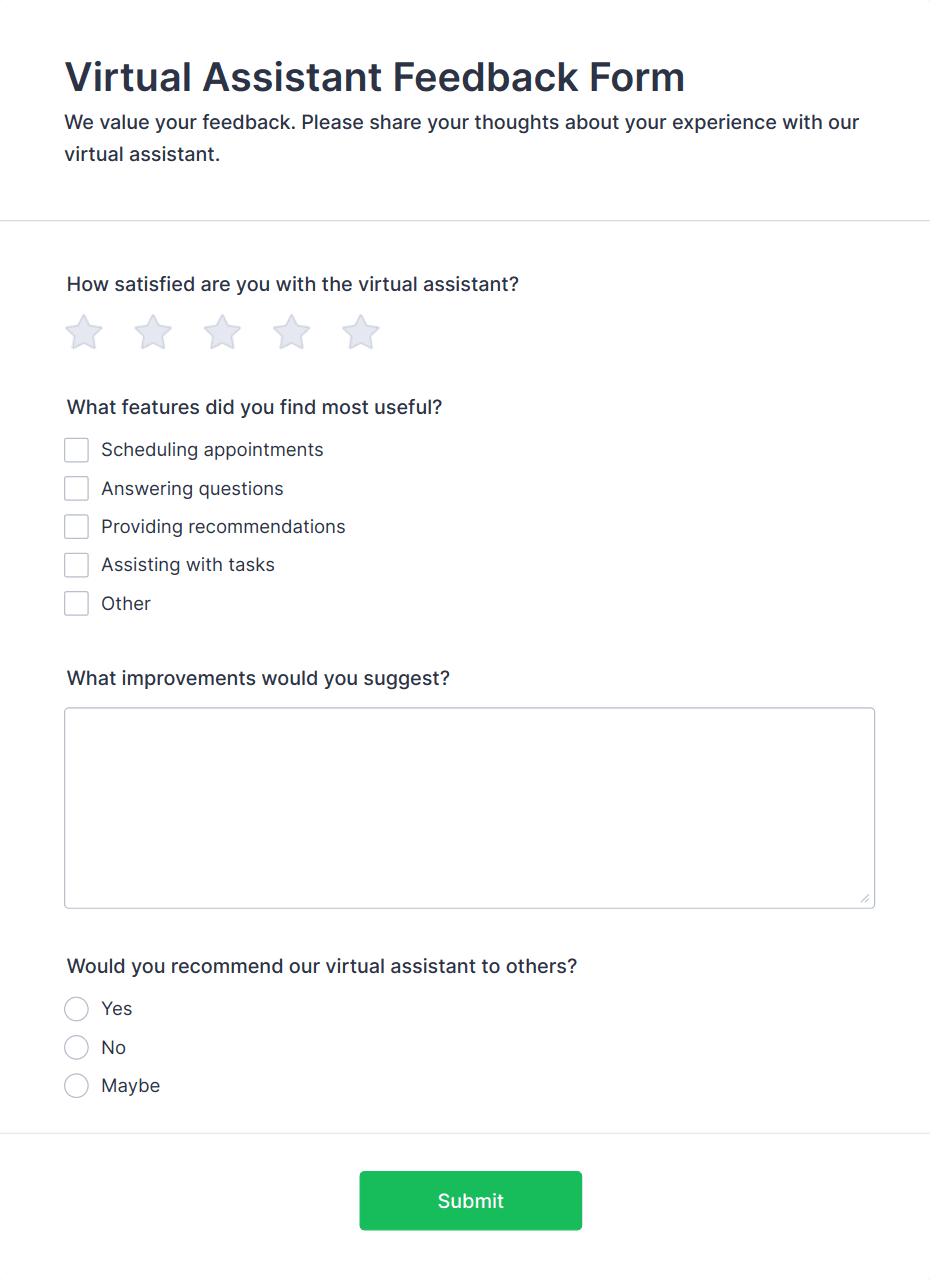
Task: Select a two-star satisfaction rating
Action: pos(152,332)
